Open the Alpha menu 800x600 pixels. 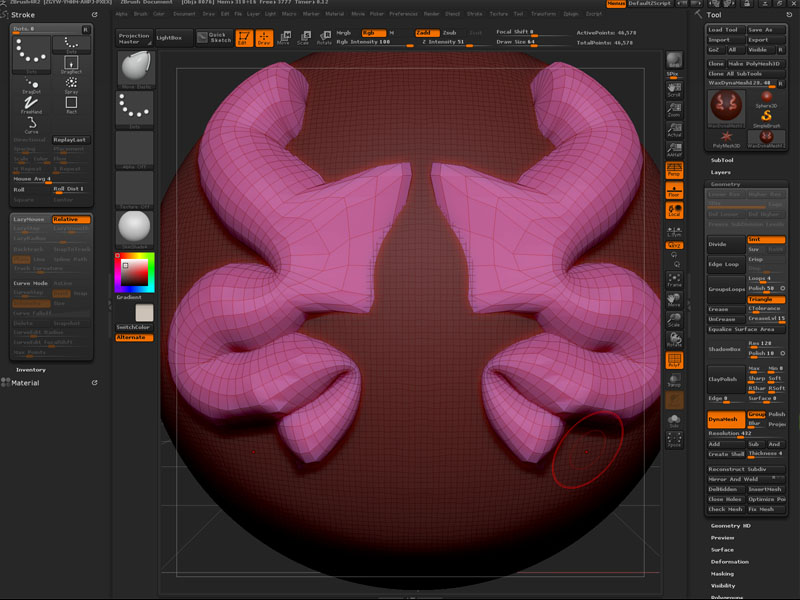point(121,14)
